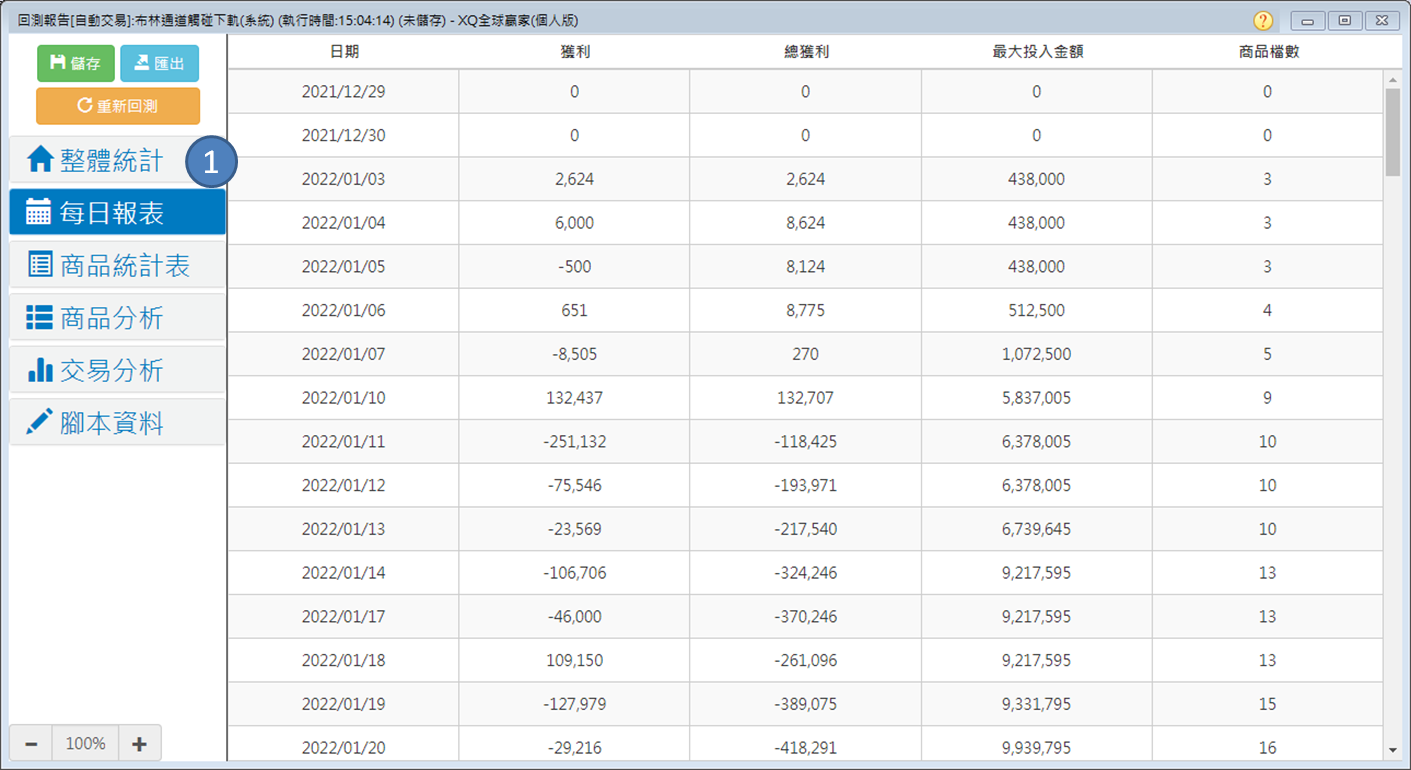The width and height of the screenshot is (1411, 770).
Task: Click the 總獲利 column header
Action: click(x=805, y=52)
